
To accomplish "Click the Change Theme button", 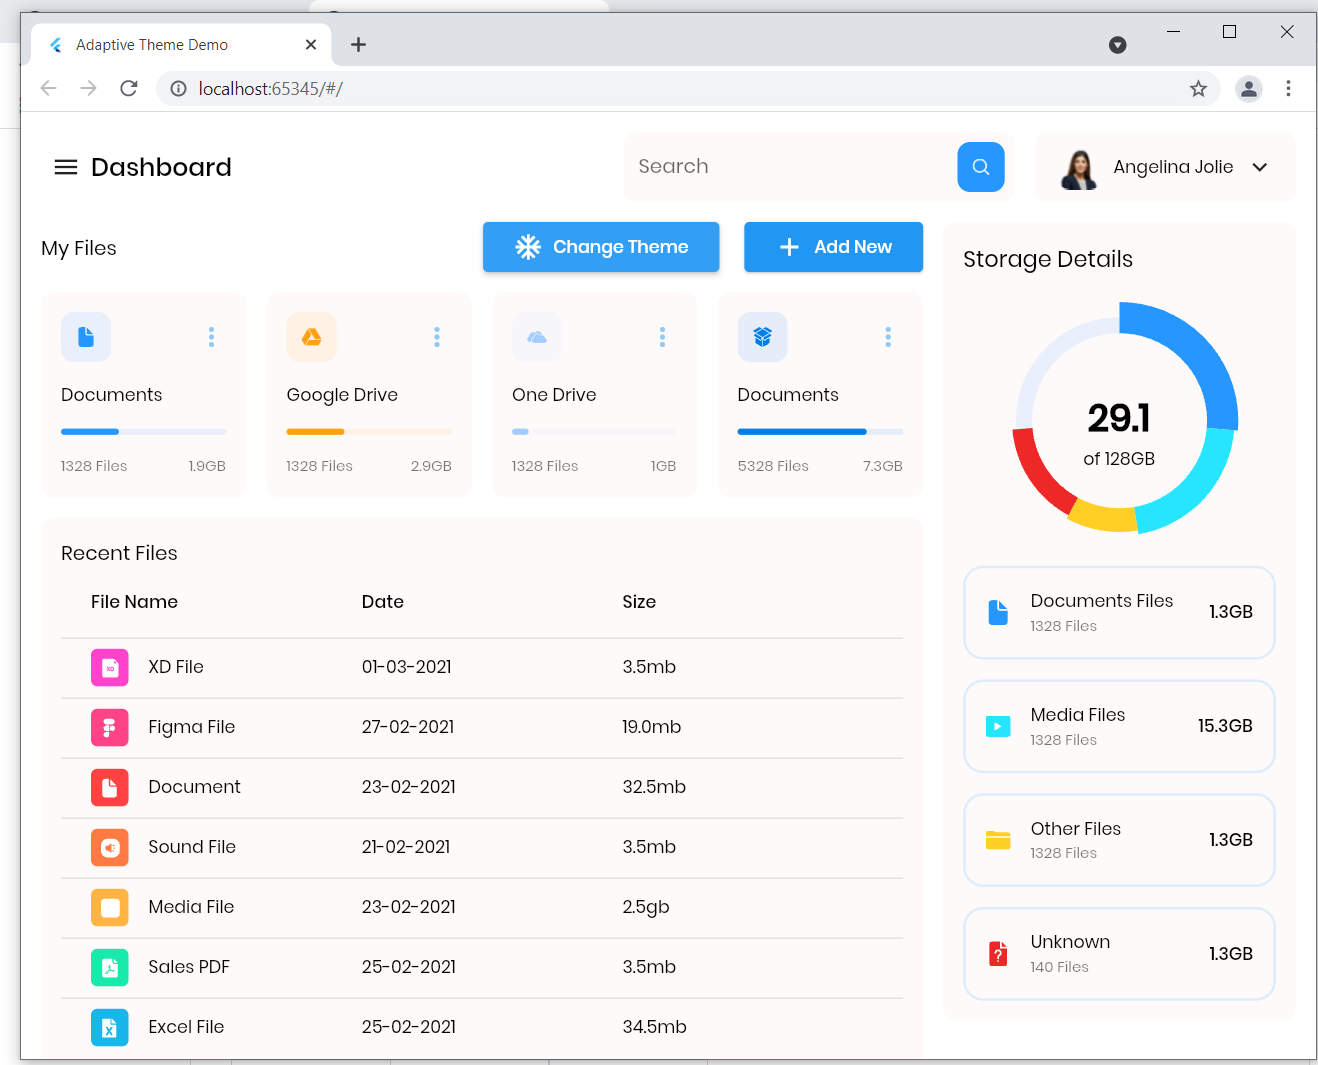I will (601, 247).
